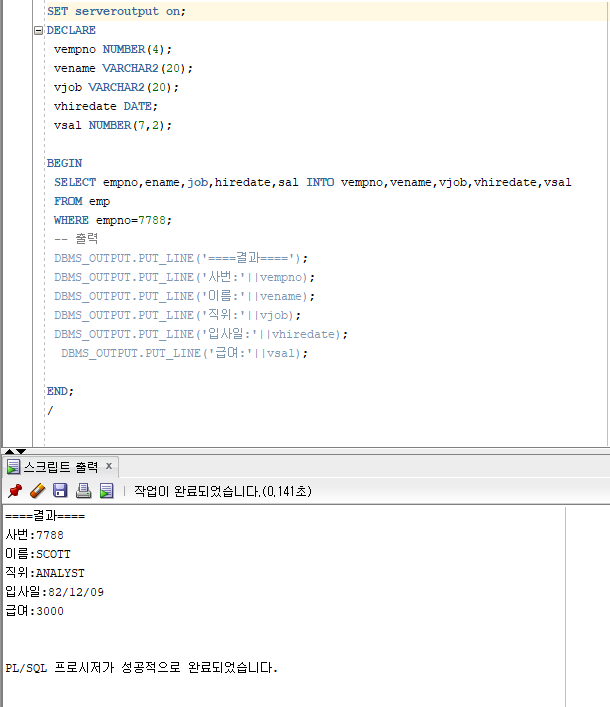
Task: Print the script output with printer icon
Action: pyautogui.click(x=83, y=491)
